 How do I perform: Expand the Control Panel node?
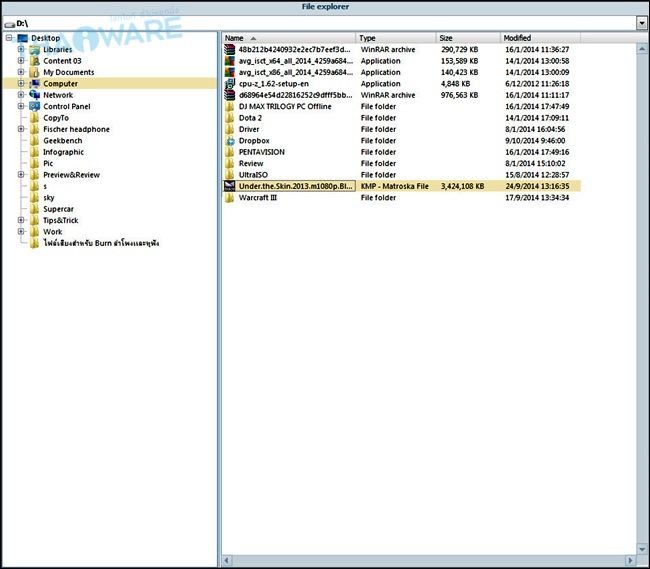(x=21, y=106)
